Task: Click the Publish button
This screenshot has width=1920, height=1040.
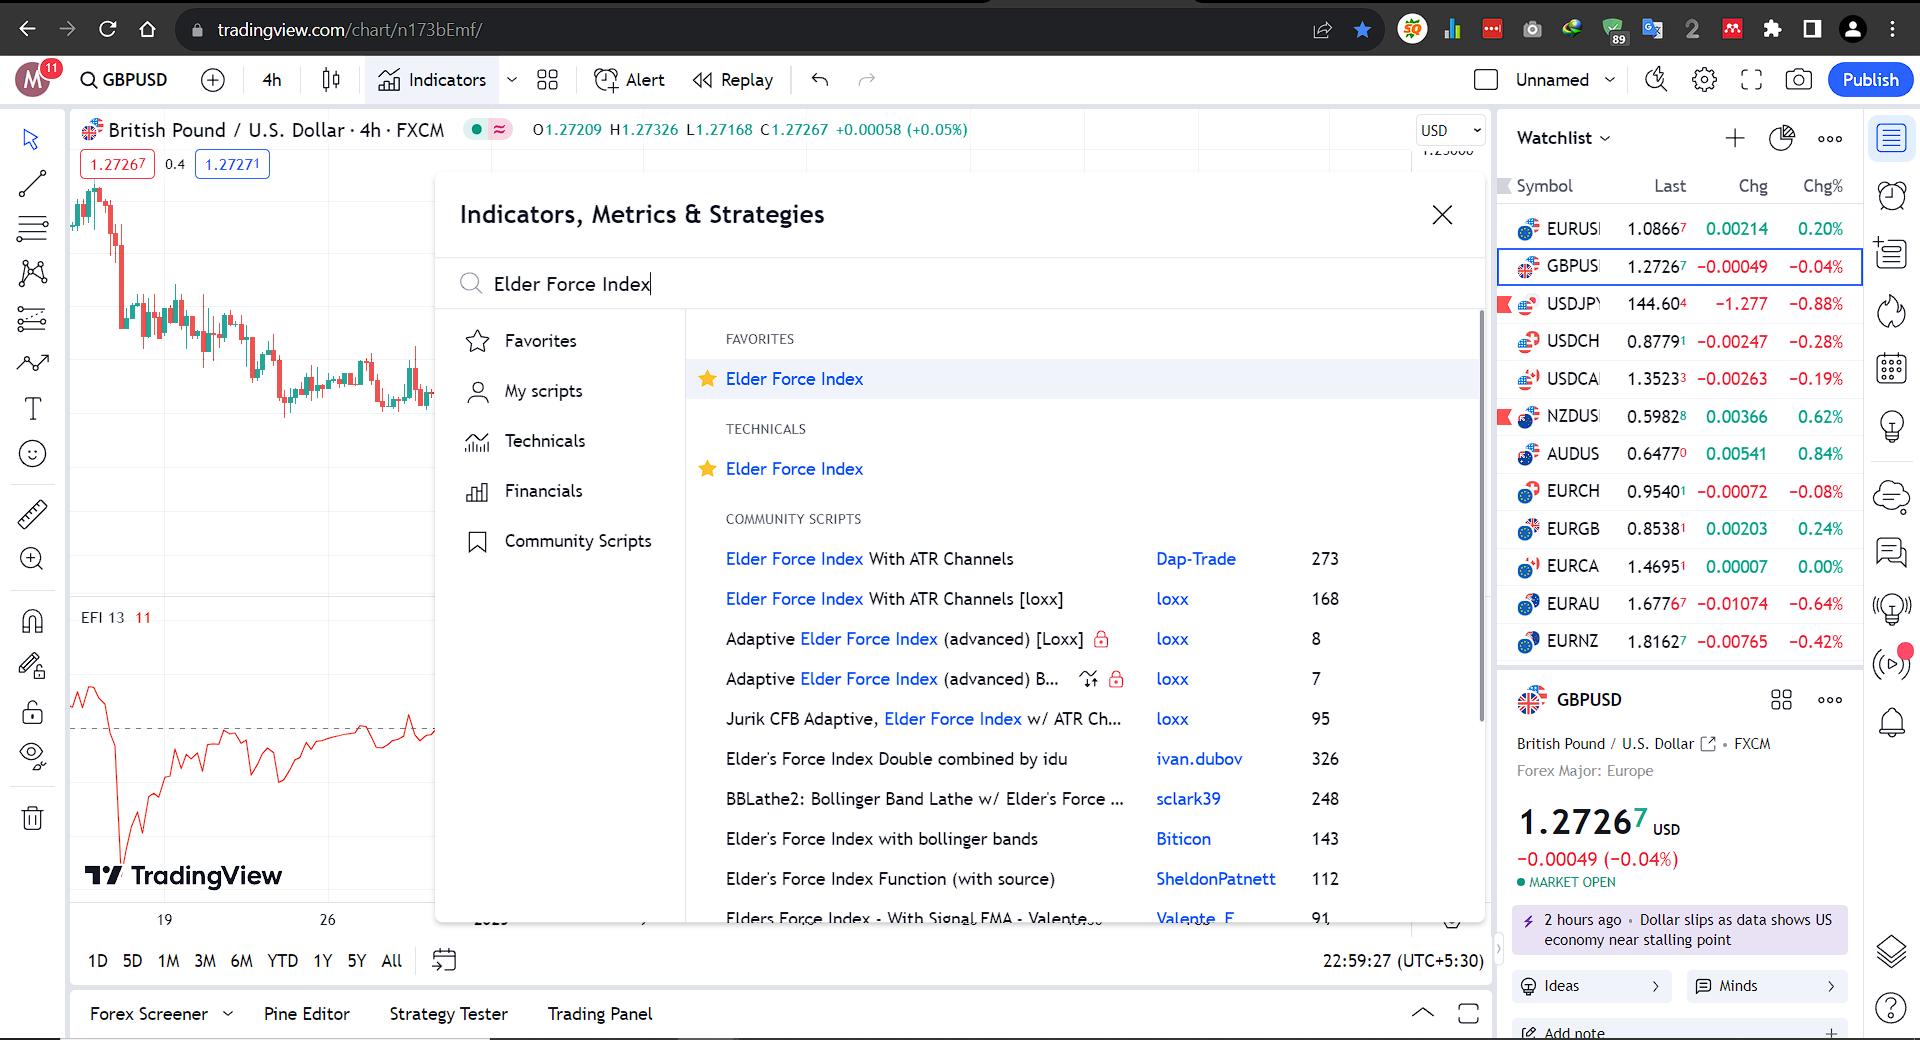Action: click(1870, 80)
